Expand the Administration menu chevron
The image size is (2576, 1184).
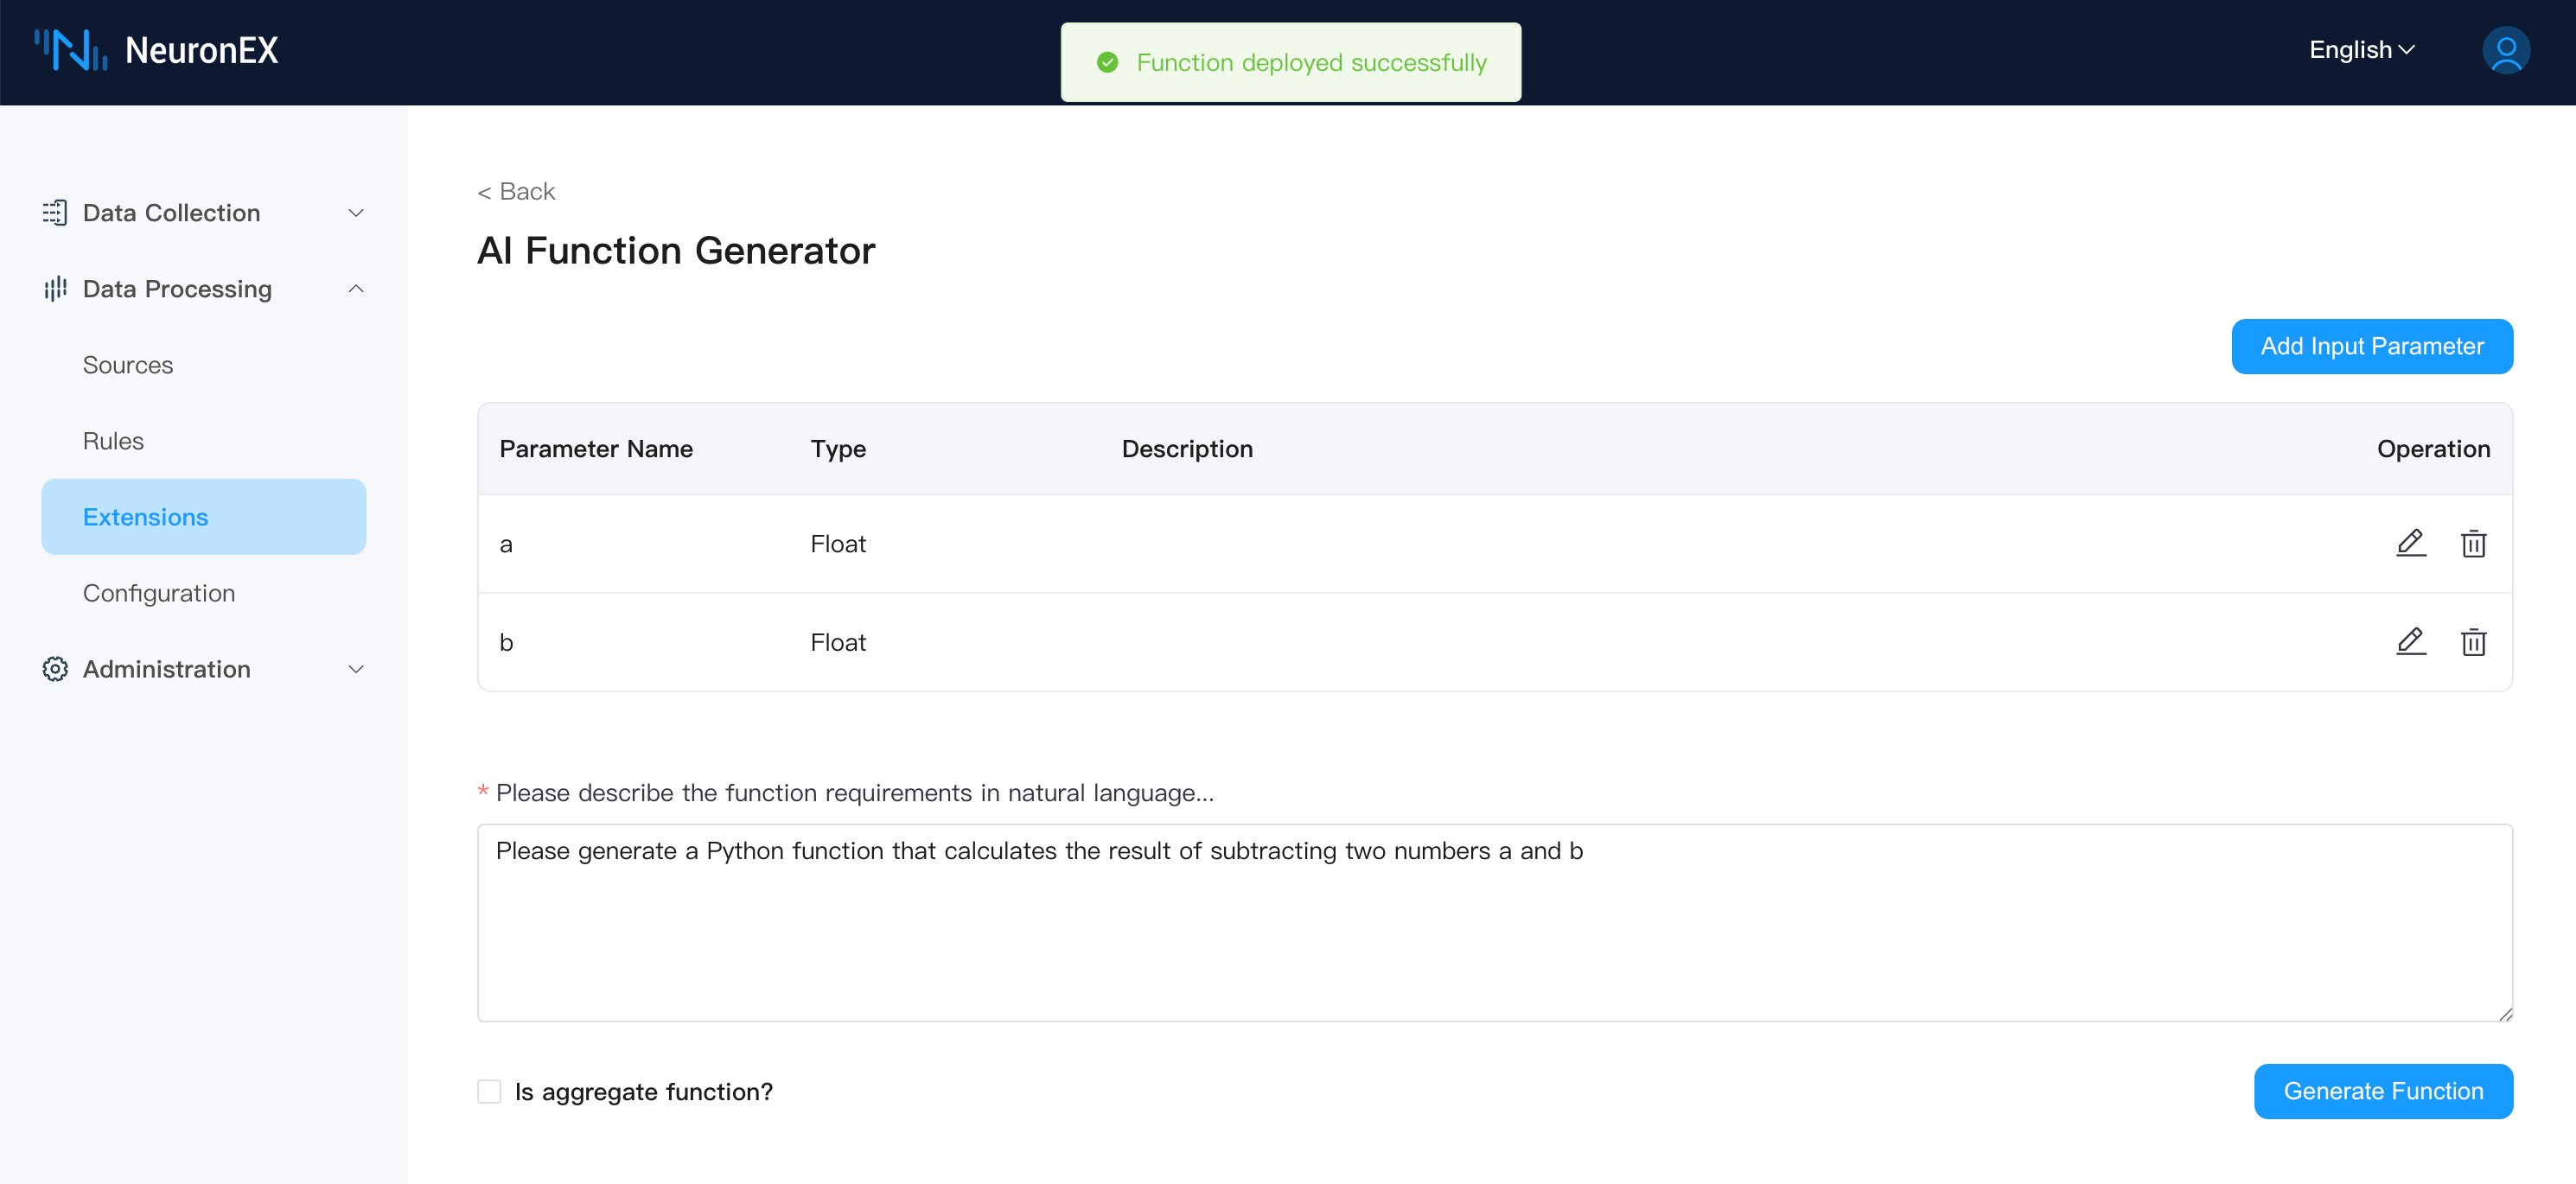coord(356,669)
